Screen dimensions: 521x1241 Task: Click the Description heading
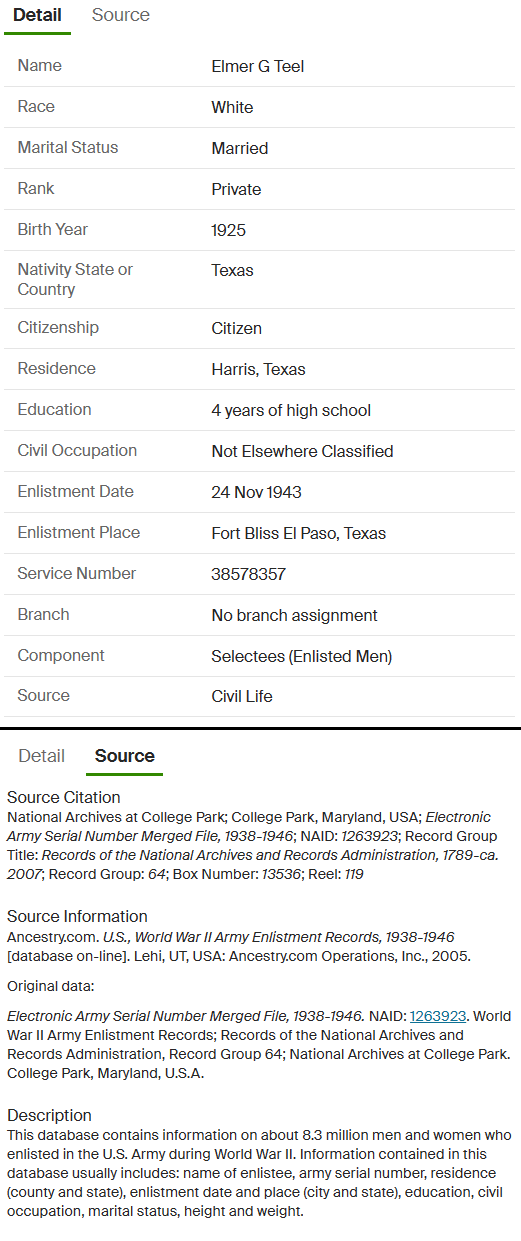(49, 1115)
